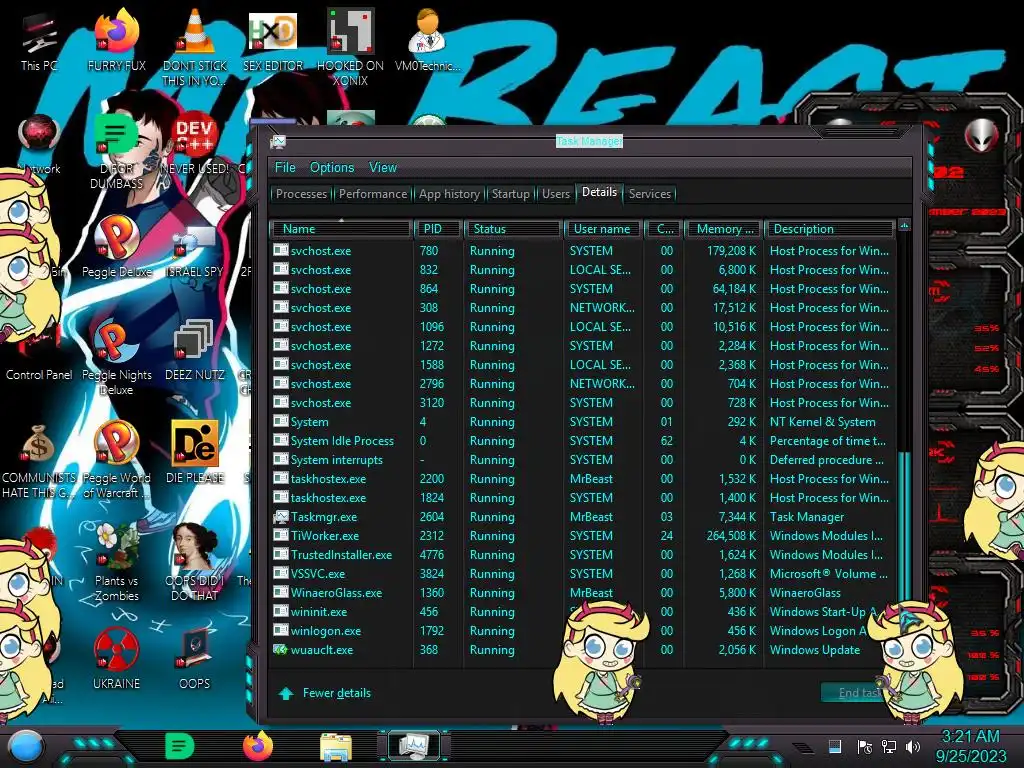1024x768 pixels.
Task: Launch Peggle Nights Deluxe shortcut
Action: coord(116,358)
